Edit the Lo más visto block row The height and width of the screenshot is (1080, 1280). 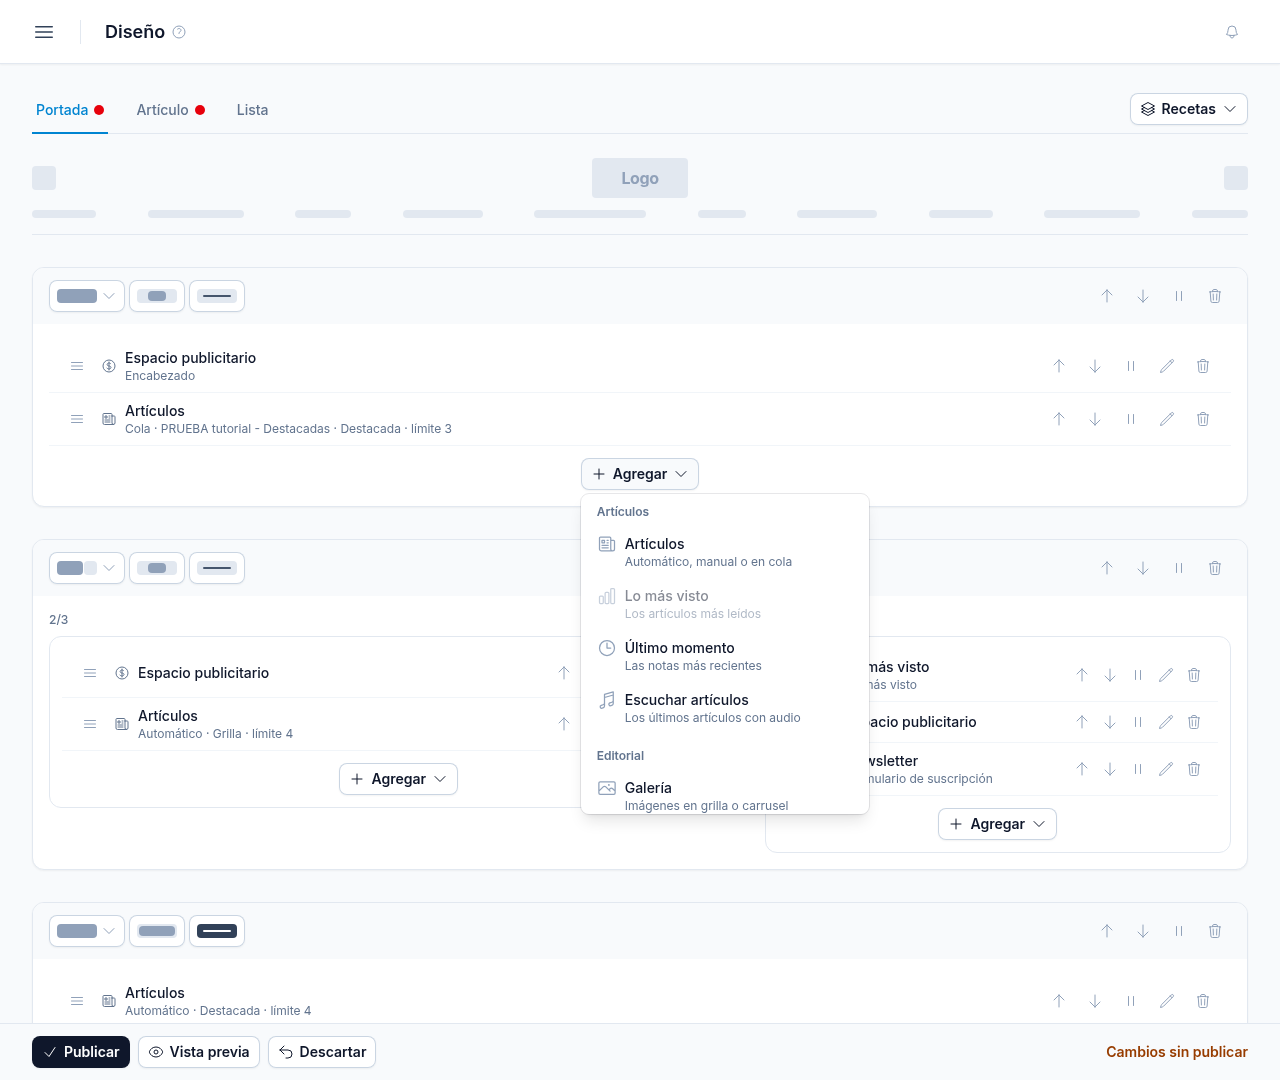point(1166,675)
